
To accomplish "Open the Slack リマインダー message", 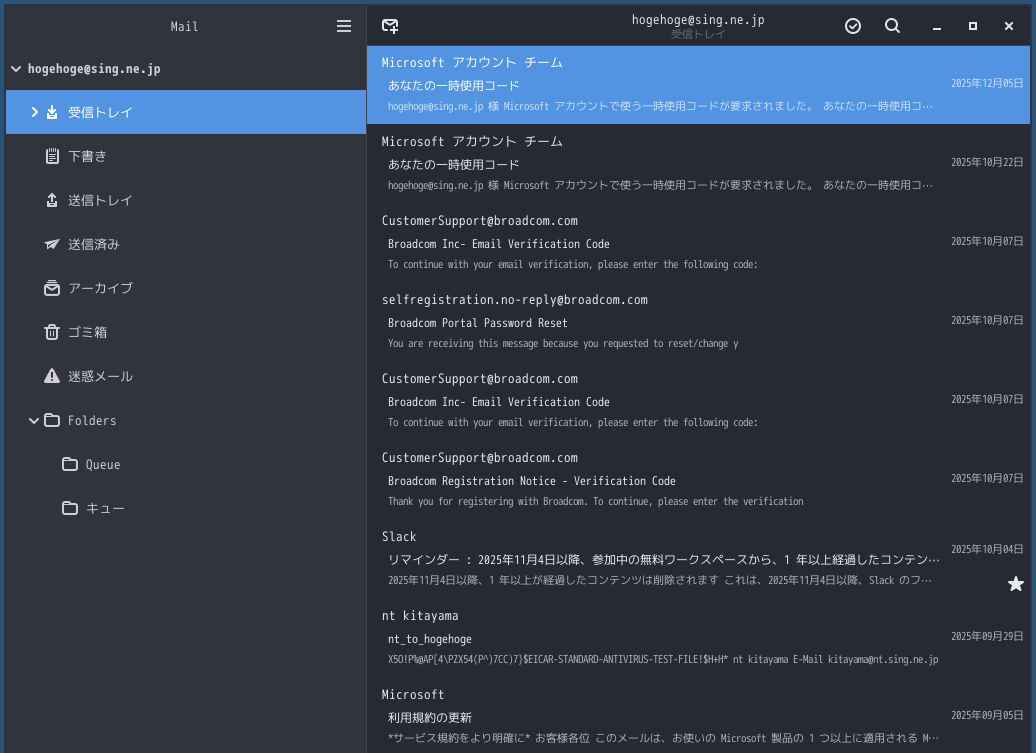I will [x=698, y=559].
